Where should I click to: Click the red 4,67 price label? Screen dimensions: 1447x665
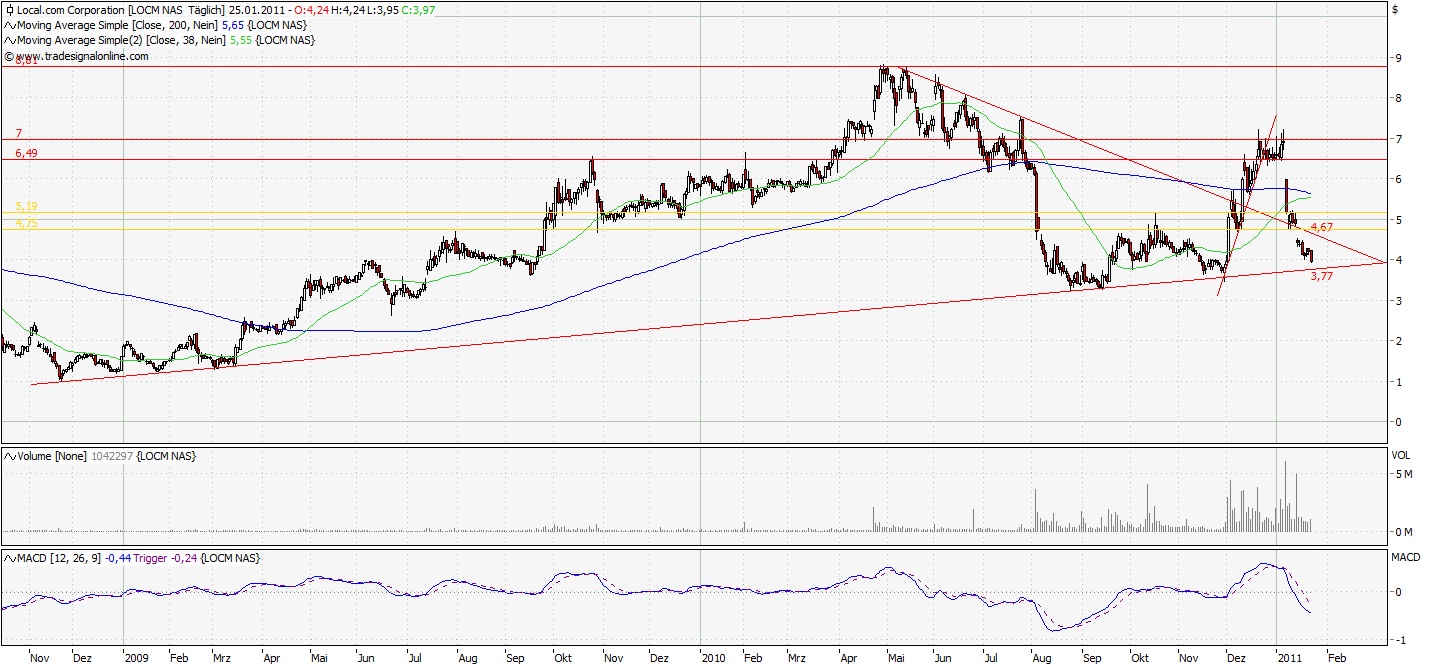(x=1321, y=228)
